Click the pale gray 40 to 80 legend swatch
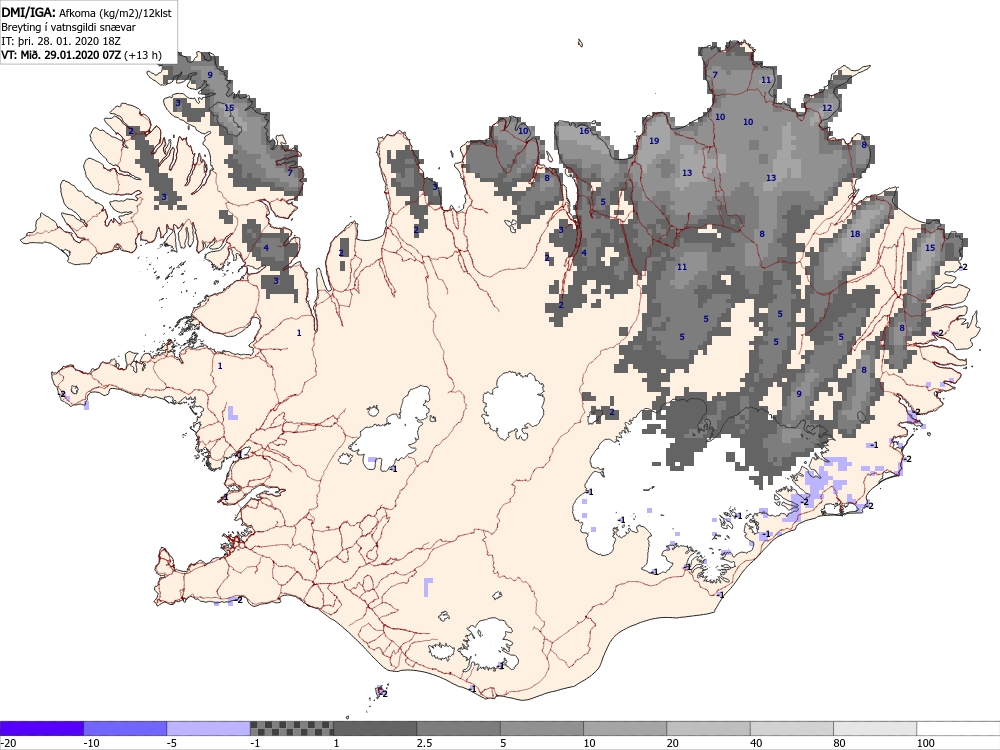 791,728
